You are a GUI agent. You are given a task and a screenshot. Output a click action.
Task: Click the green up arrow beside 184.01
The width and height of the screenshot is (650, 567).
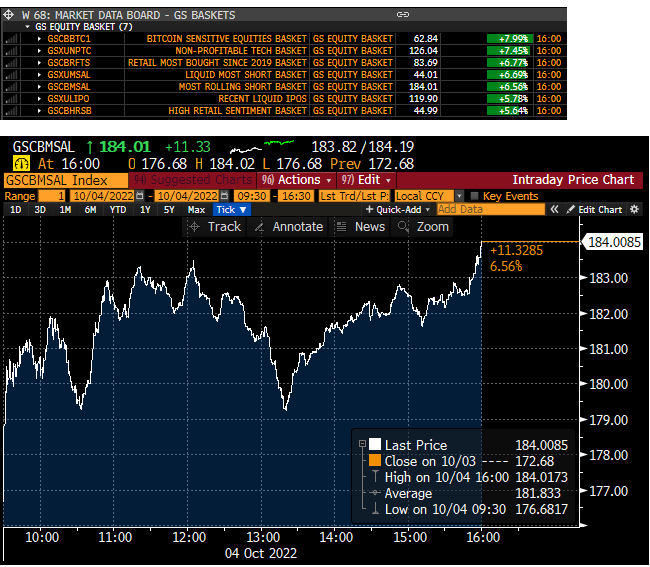point(90,147)
